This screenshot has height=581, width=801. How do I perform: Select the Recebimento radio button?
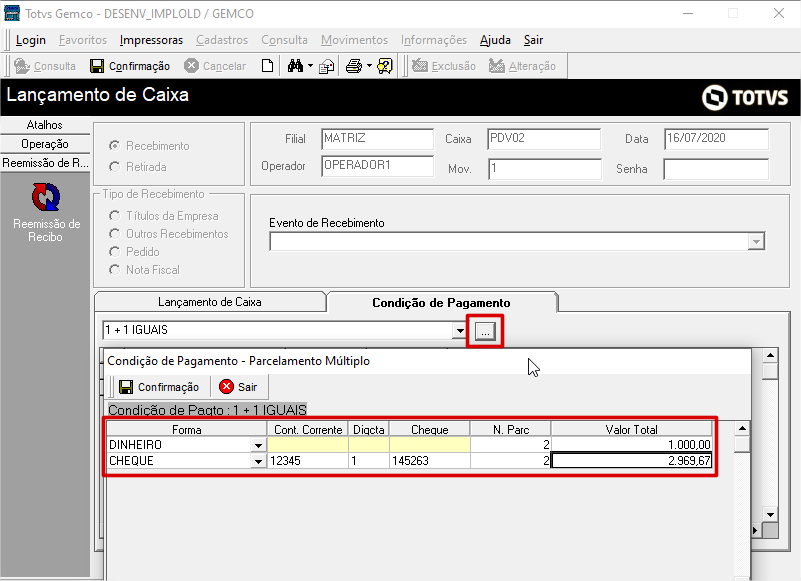point(114,146)
